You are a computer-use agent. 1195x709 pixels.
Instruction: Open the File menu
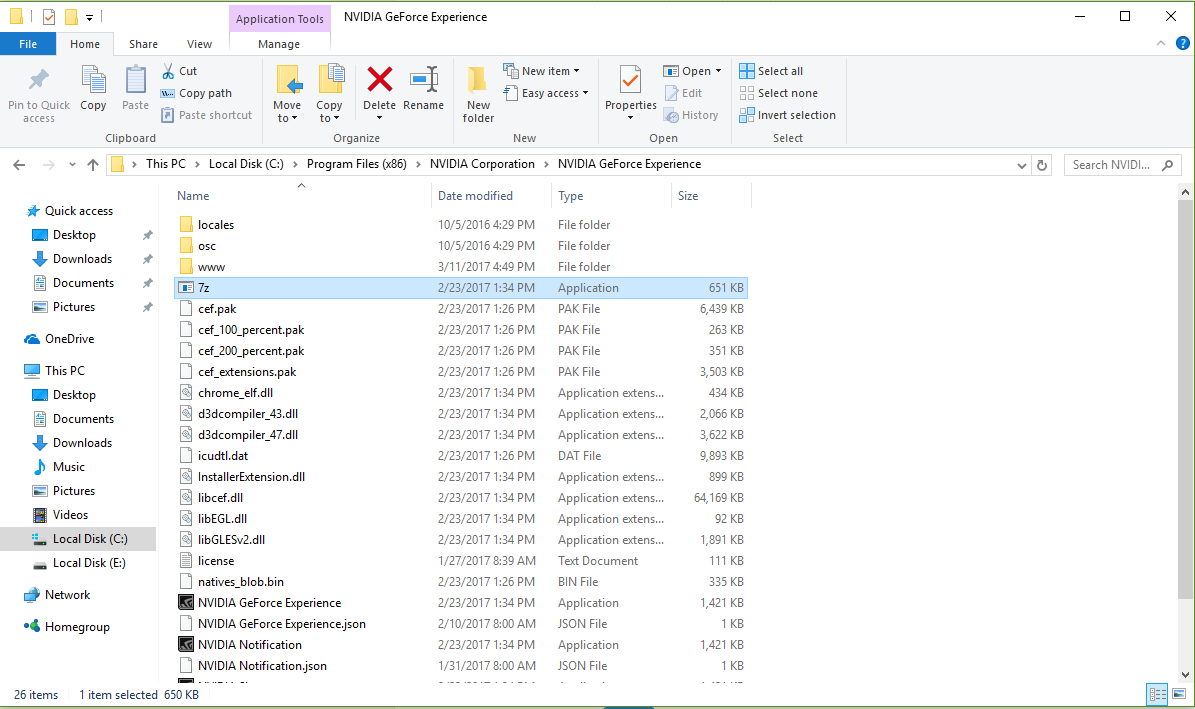pyautogui.click(x=28, y=44)
